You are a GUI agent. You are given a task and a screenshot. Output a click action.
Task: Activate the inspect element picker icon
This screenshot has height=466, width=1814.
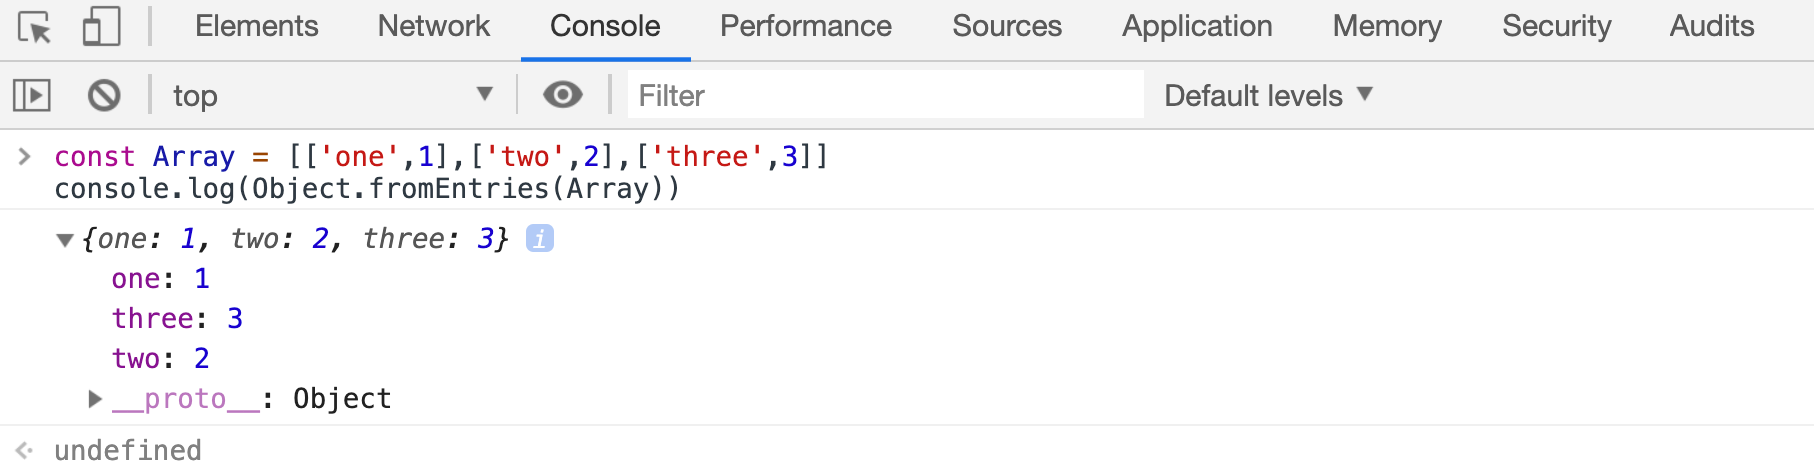[35, 27]
